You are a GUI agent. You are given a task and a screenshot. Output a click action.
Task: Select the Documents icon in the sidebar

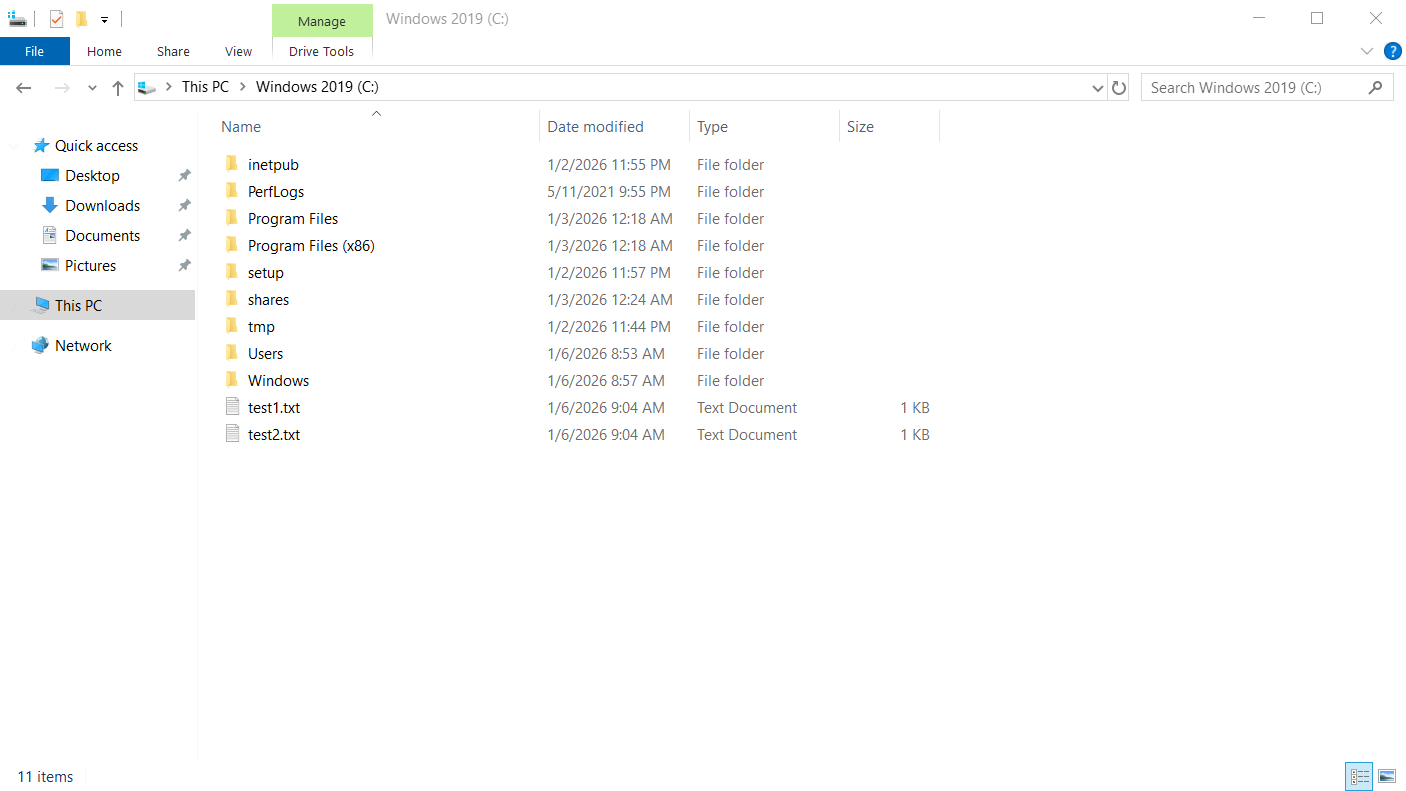(50, 236)
